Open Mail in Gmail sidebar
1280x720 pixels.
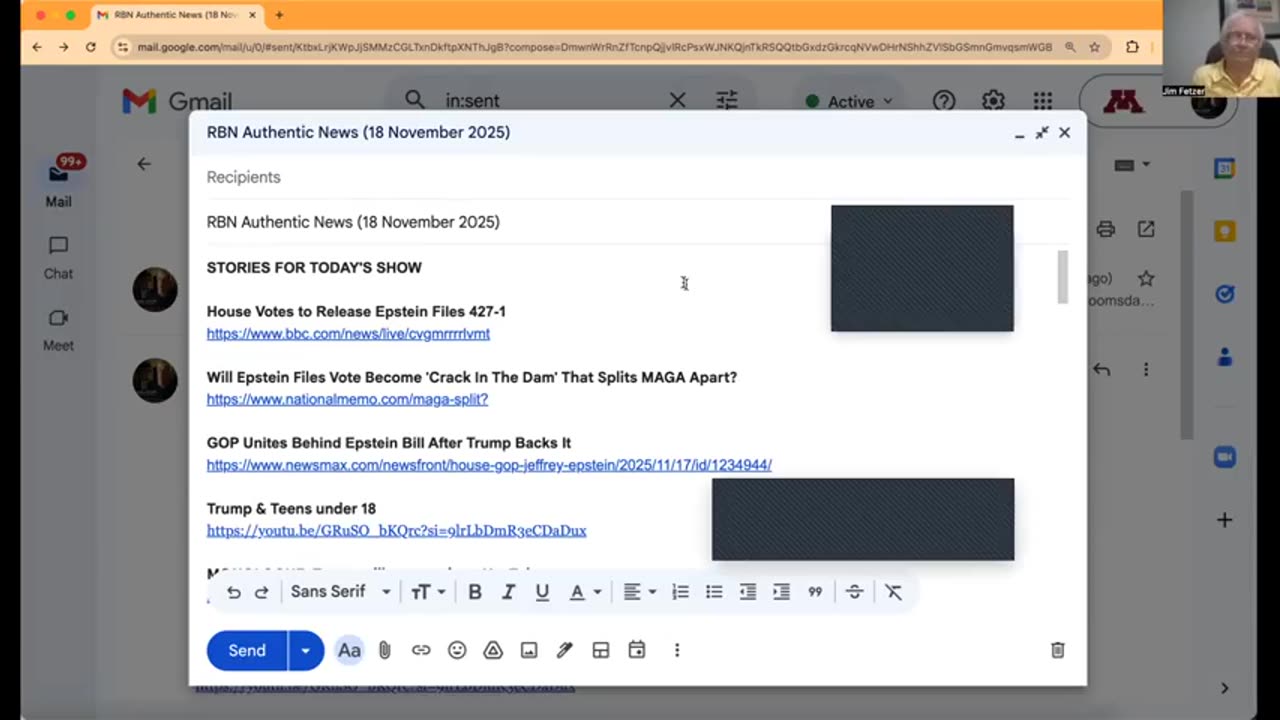coord(58,181)
